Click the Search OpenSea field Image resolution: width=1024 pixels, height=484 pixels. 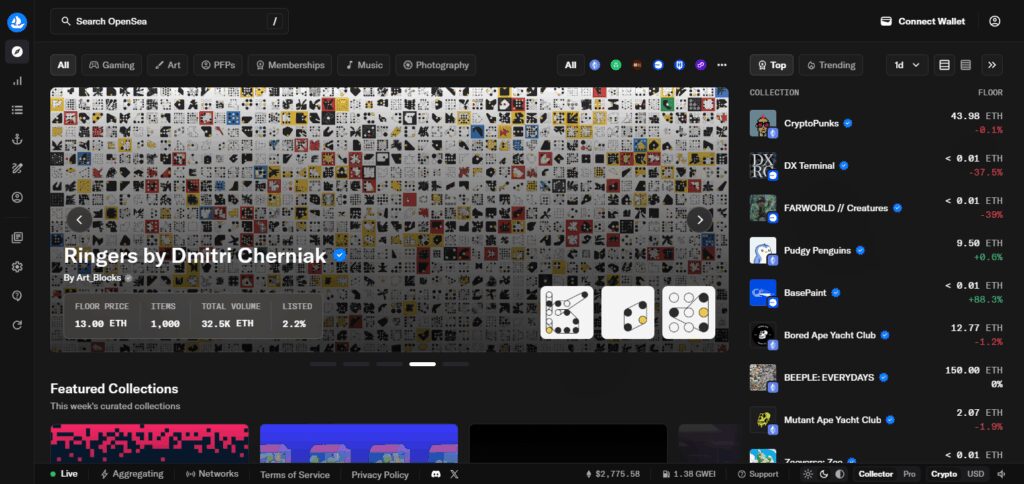pyautogui.click(x=169, y=22)
